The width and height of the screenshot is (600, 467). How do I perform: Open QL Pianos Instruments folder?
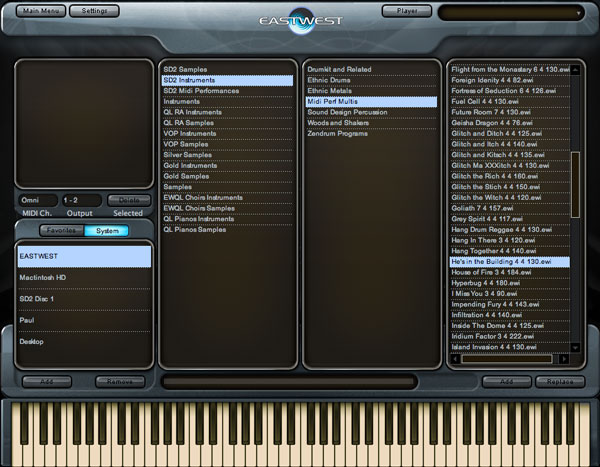coord(228,219)
